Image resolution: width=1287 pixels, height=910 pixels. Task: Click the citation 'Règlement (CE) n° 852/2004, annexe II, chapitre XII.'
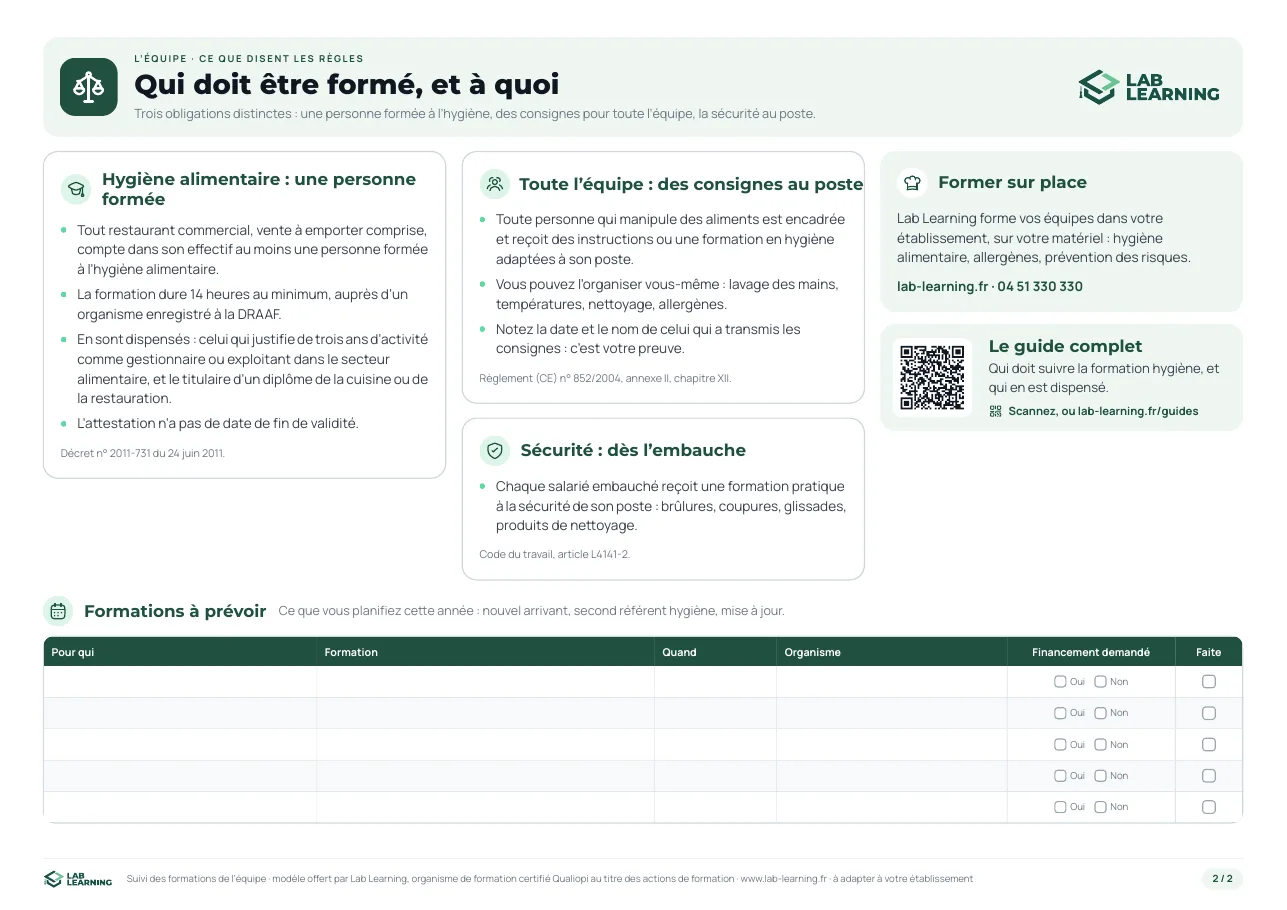[605, 379]
